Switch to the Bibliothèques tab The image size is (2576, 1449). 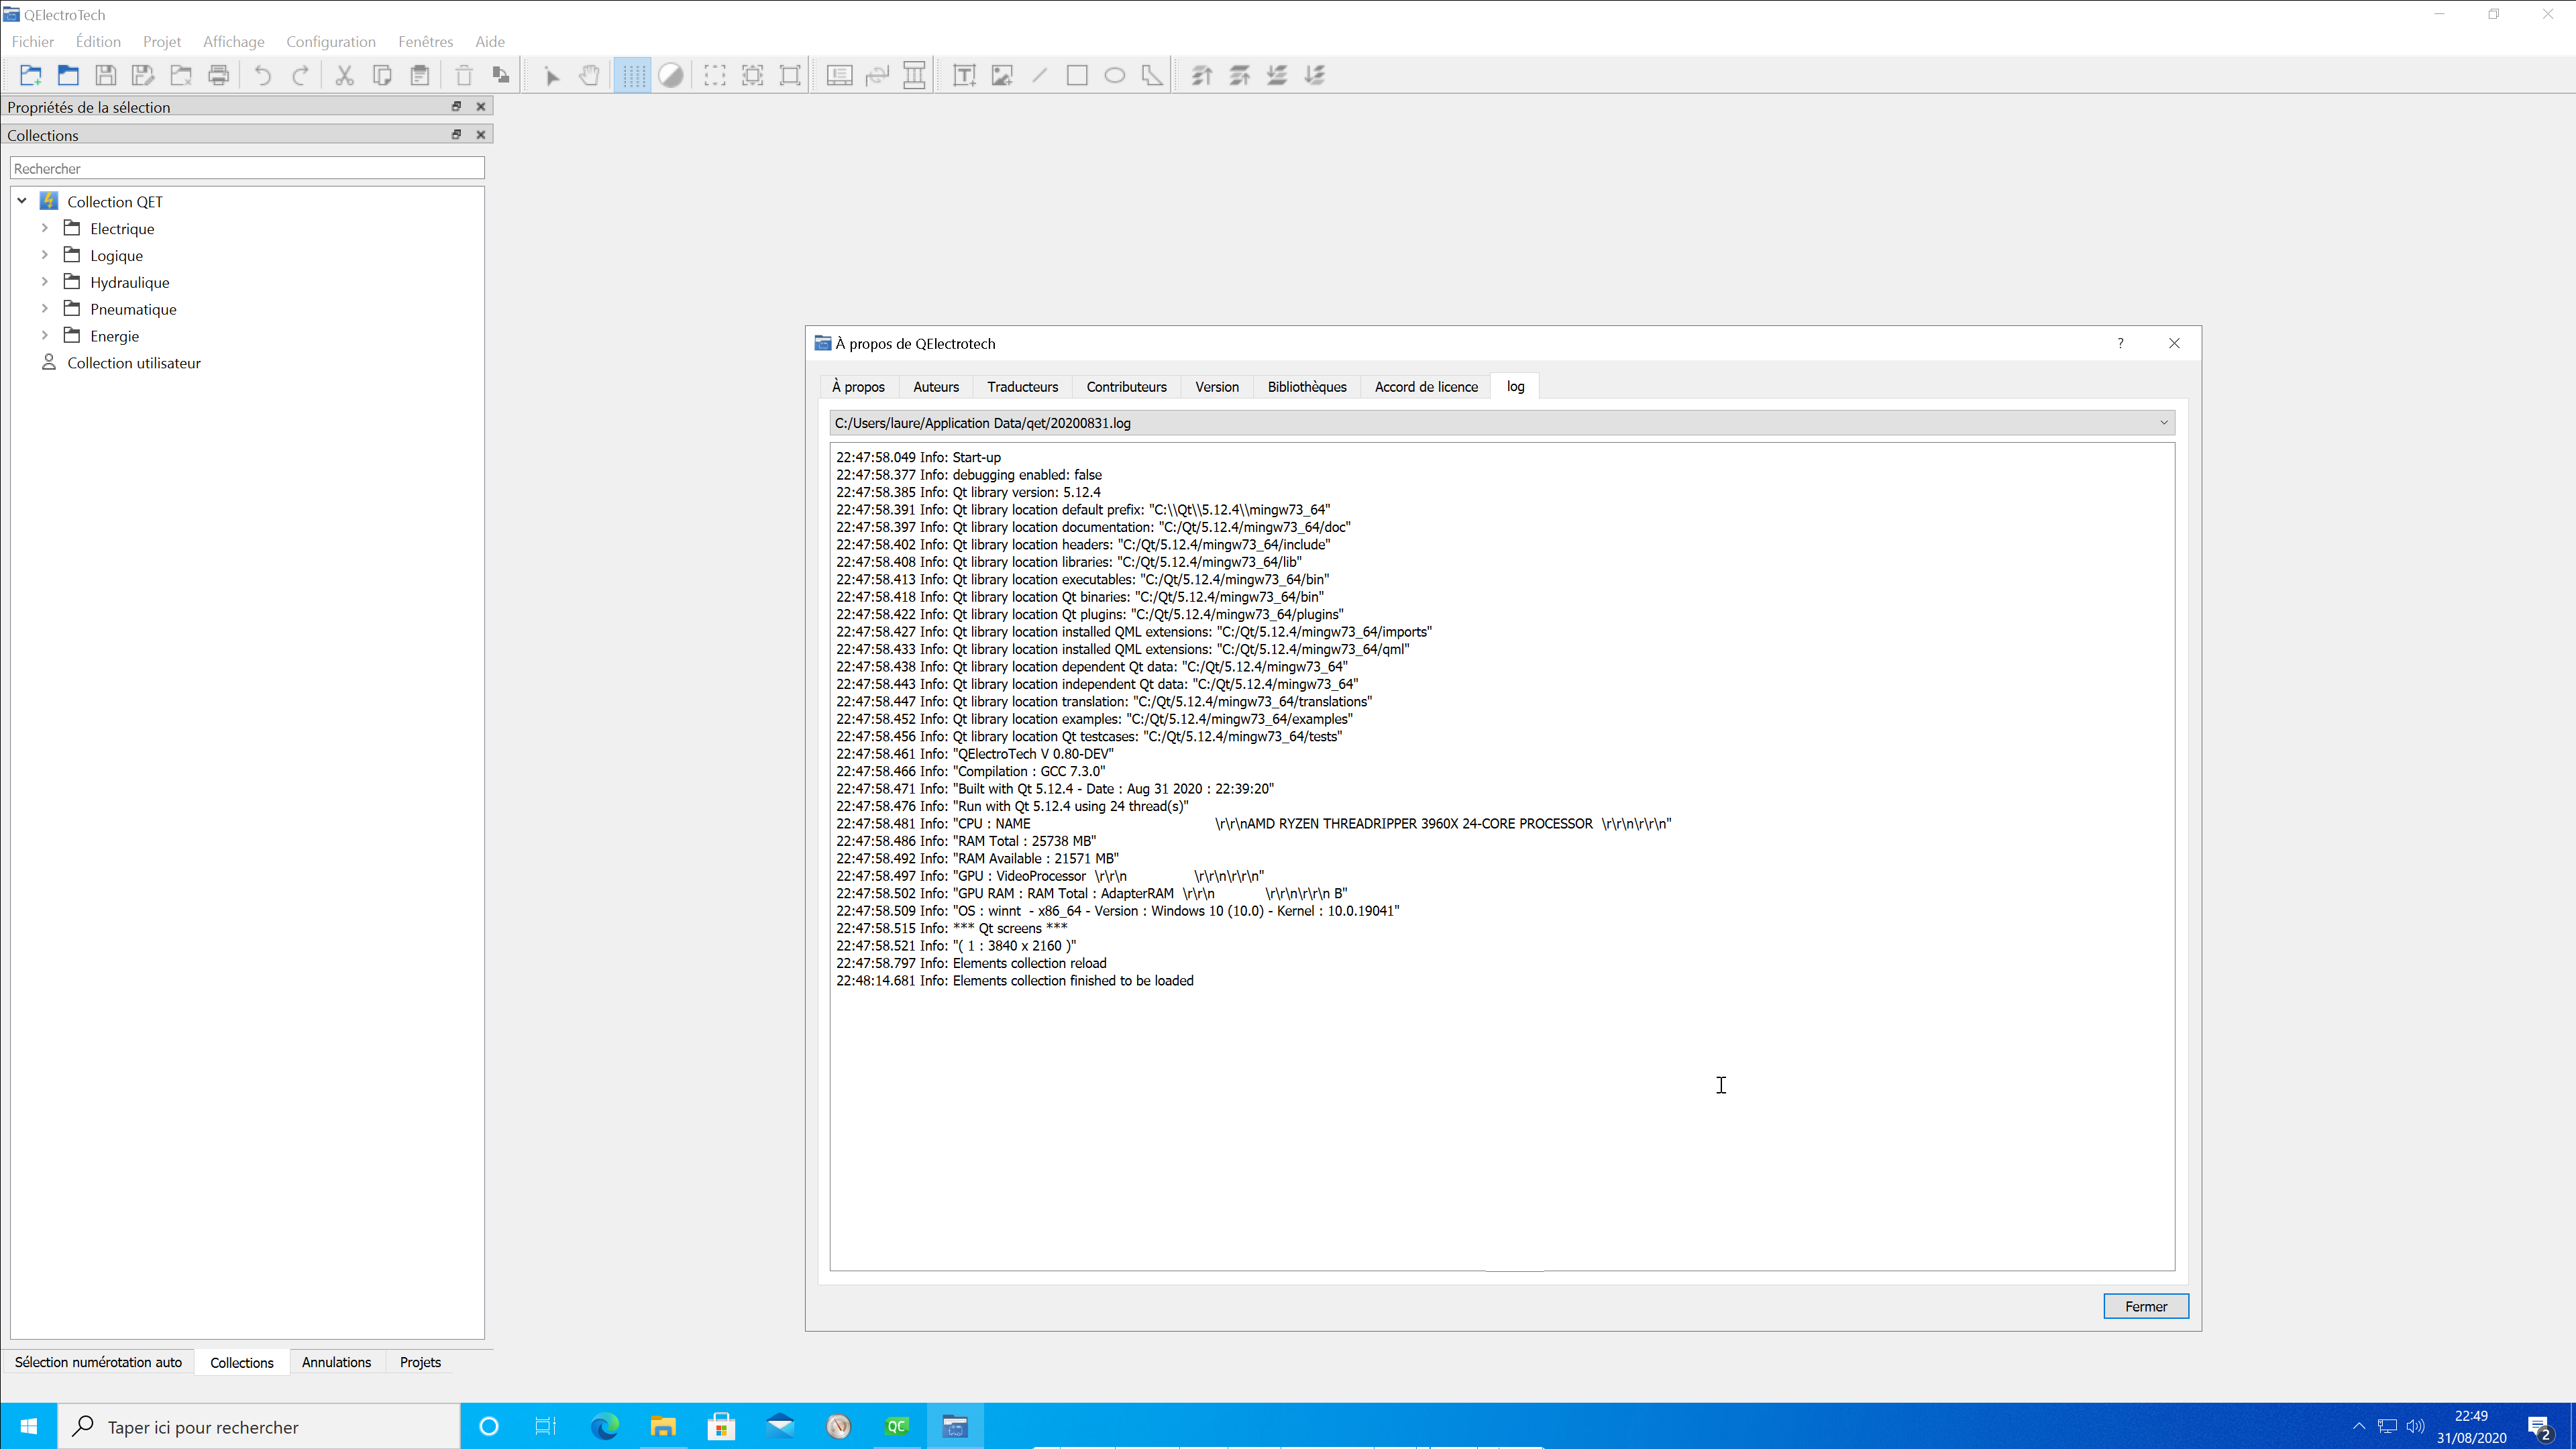[x=1306, y=387]
